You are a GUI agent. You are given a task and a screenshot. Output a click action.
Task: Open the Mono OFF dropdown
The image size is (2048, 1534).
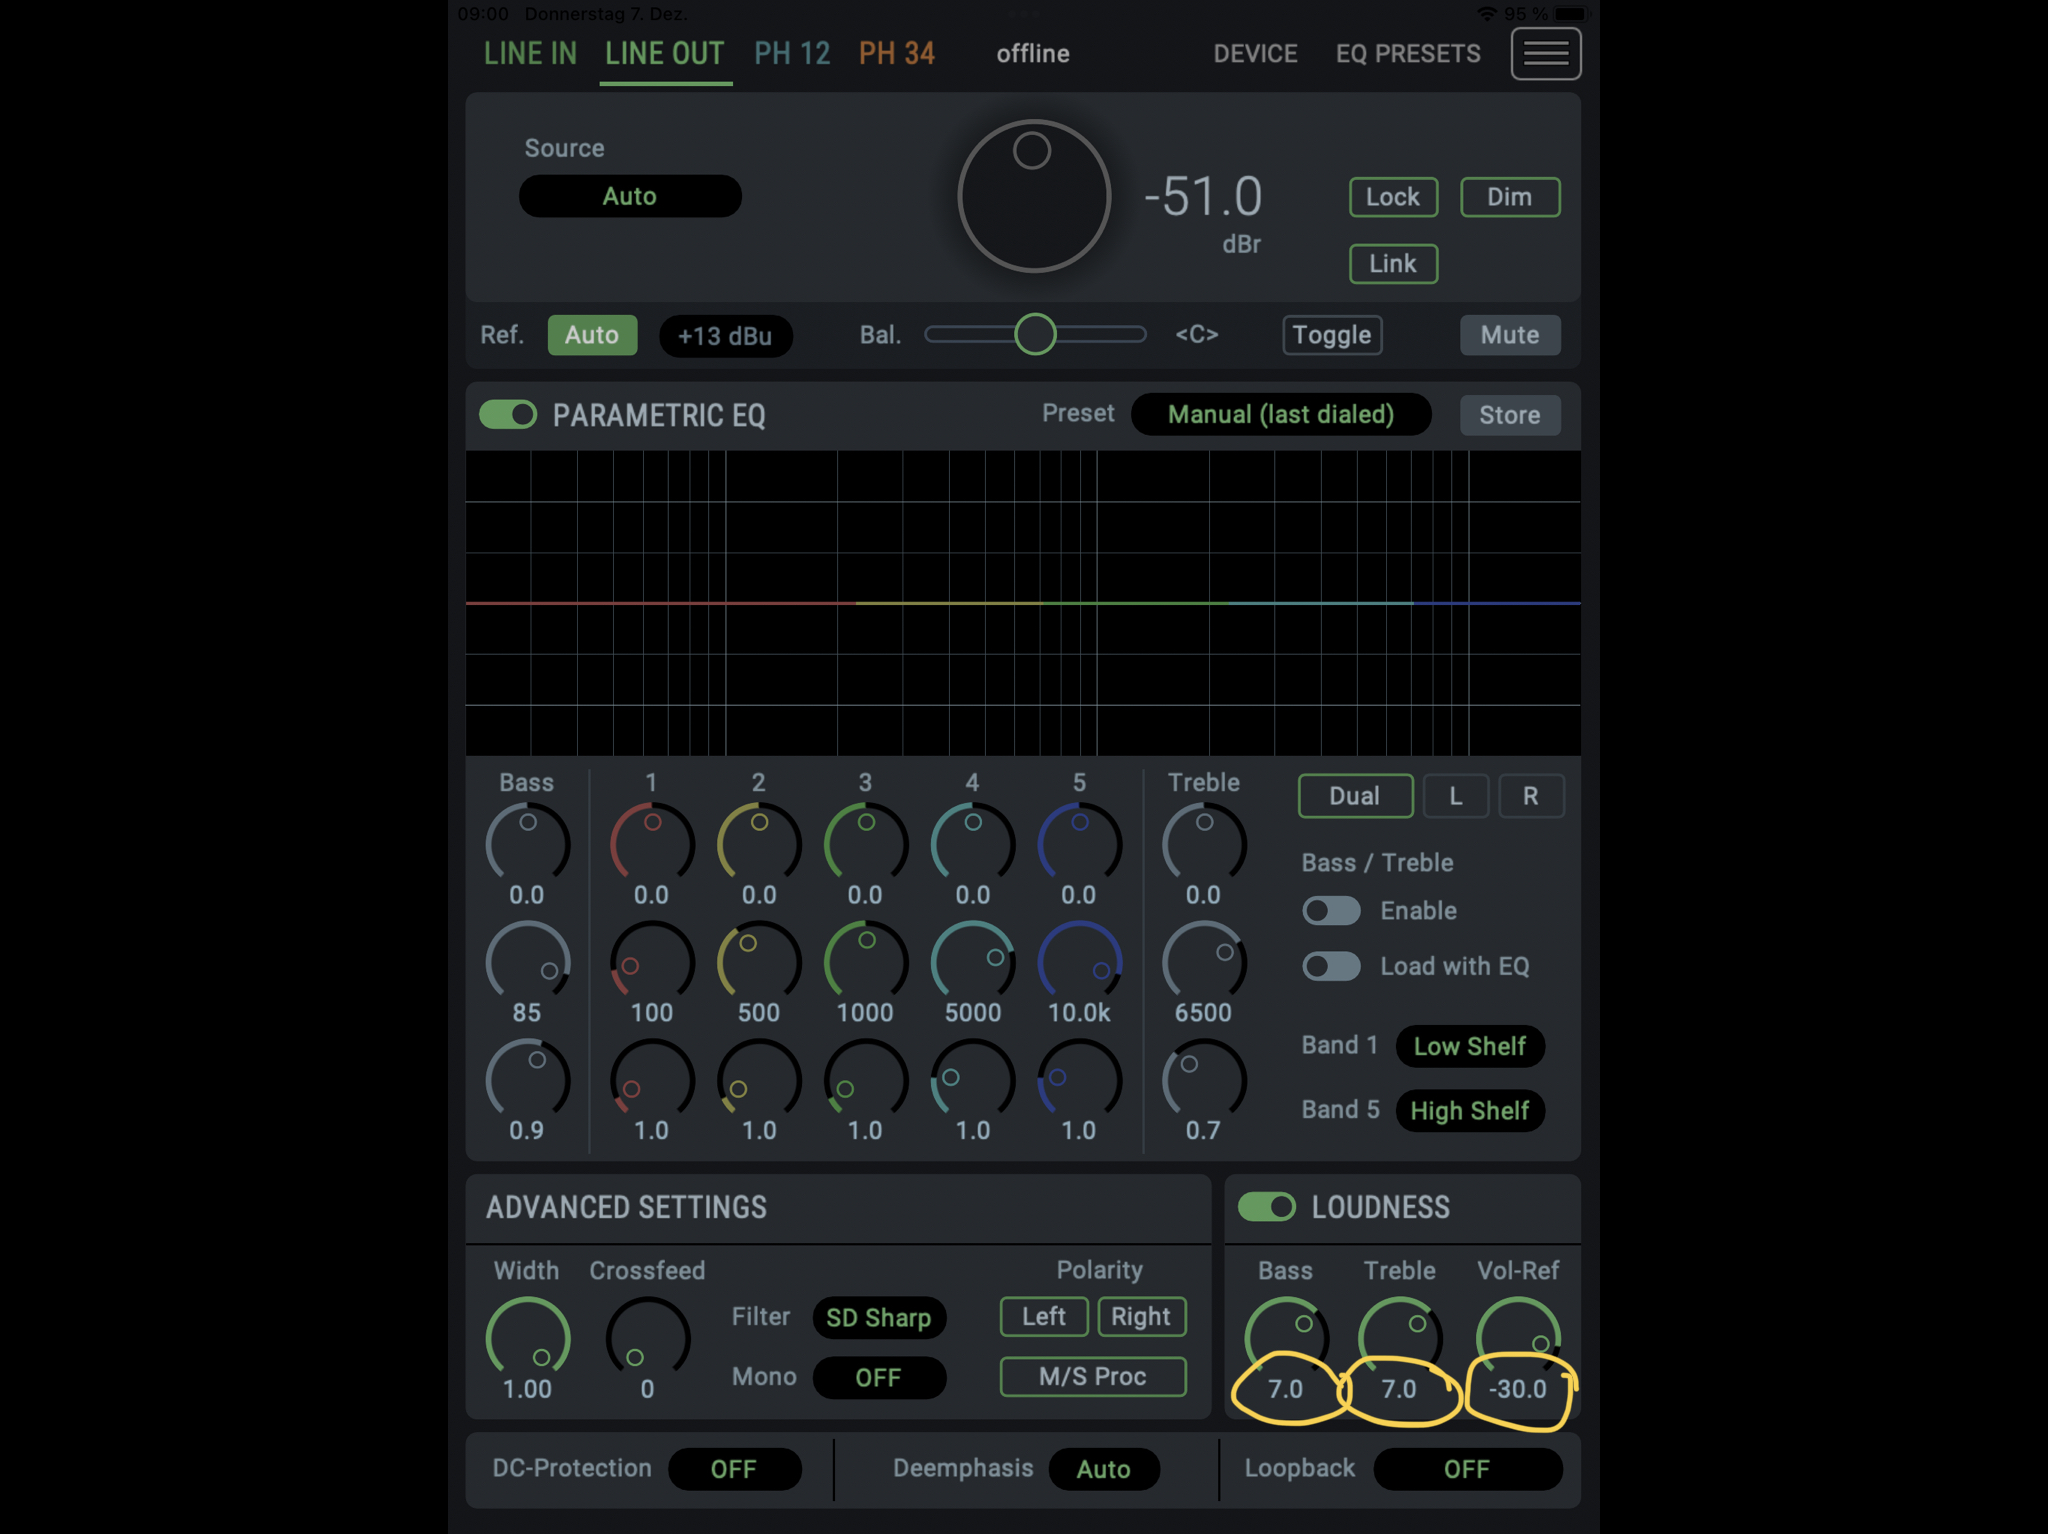pos(879,1378)
